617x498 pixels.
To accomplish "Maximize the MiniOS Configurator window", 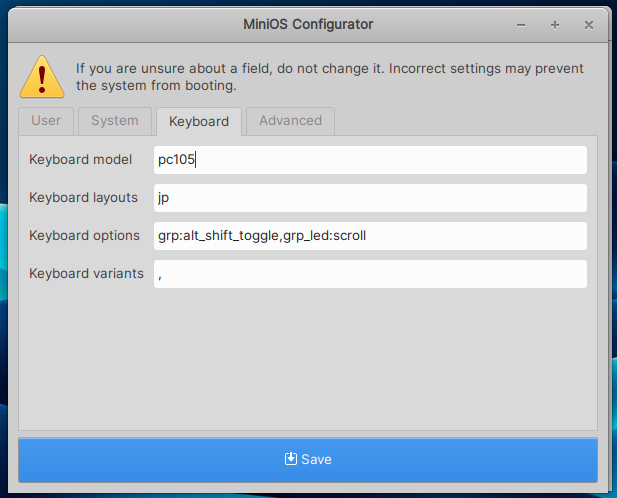I will 555,23.
